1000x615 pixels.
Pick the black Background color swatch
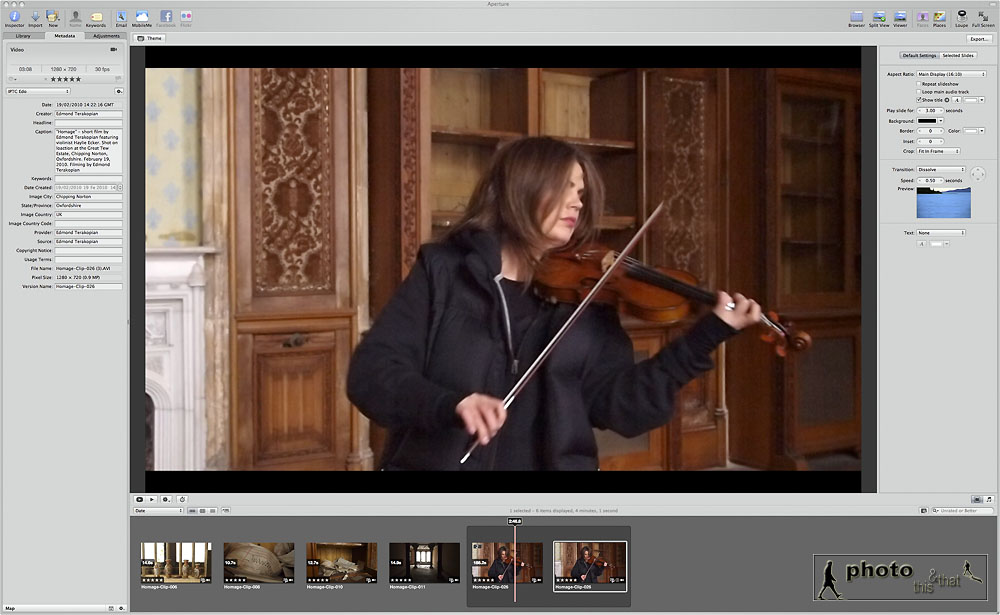[x=928, y=121]
